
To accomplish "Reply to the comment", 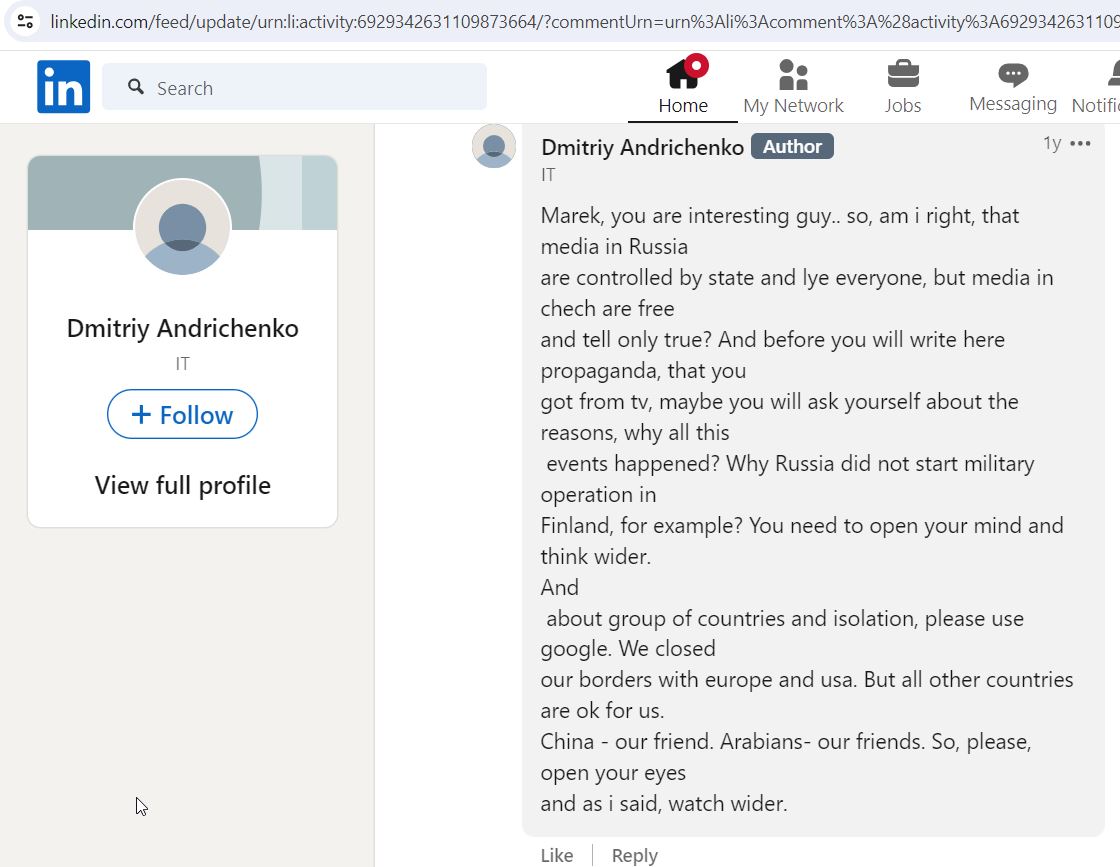I will [x=634, y=855].
